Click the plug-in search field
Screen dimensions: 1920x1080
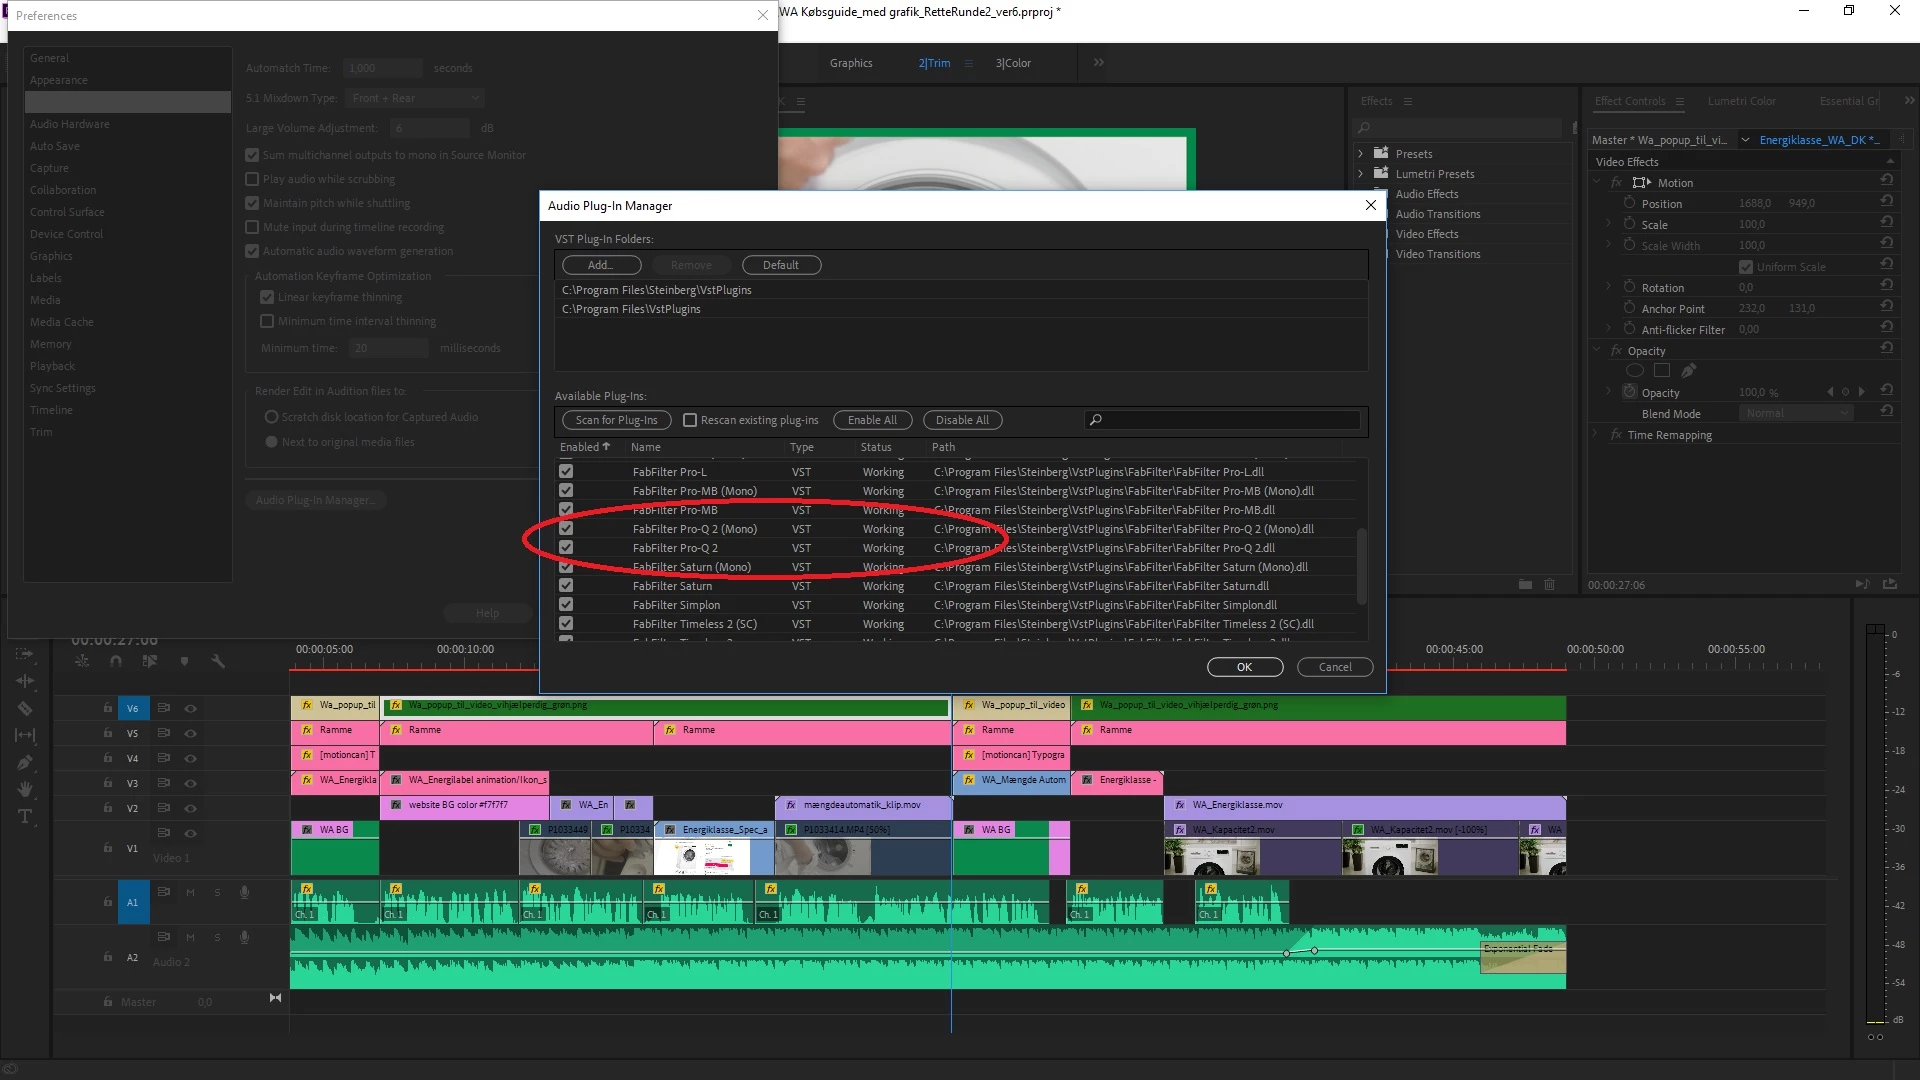1230,420
